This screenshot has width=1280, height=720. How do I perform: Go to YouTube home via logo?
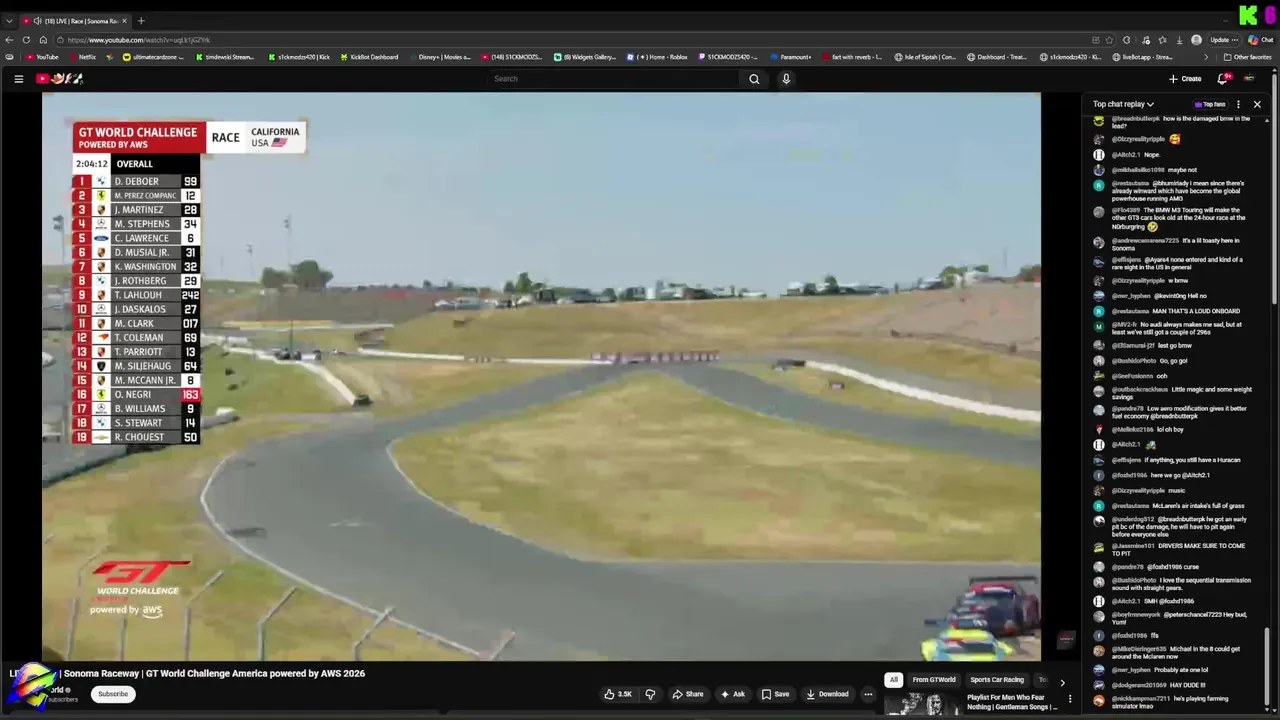[x=60, y=79]
